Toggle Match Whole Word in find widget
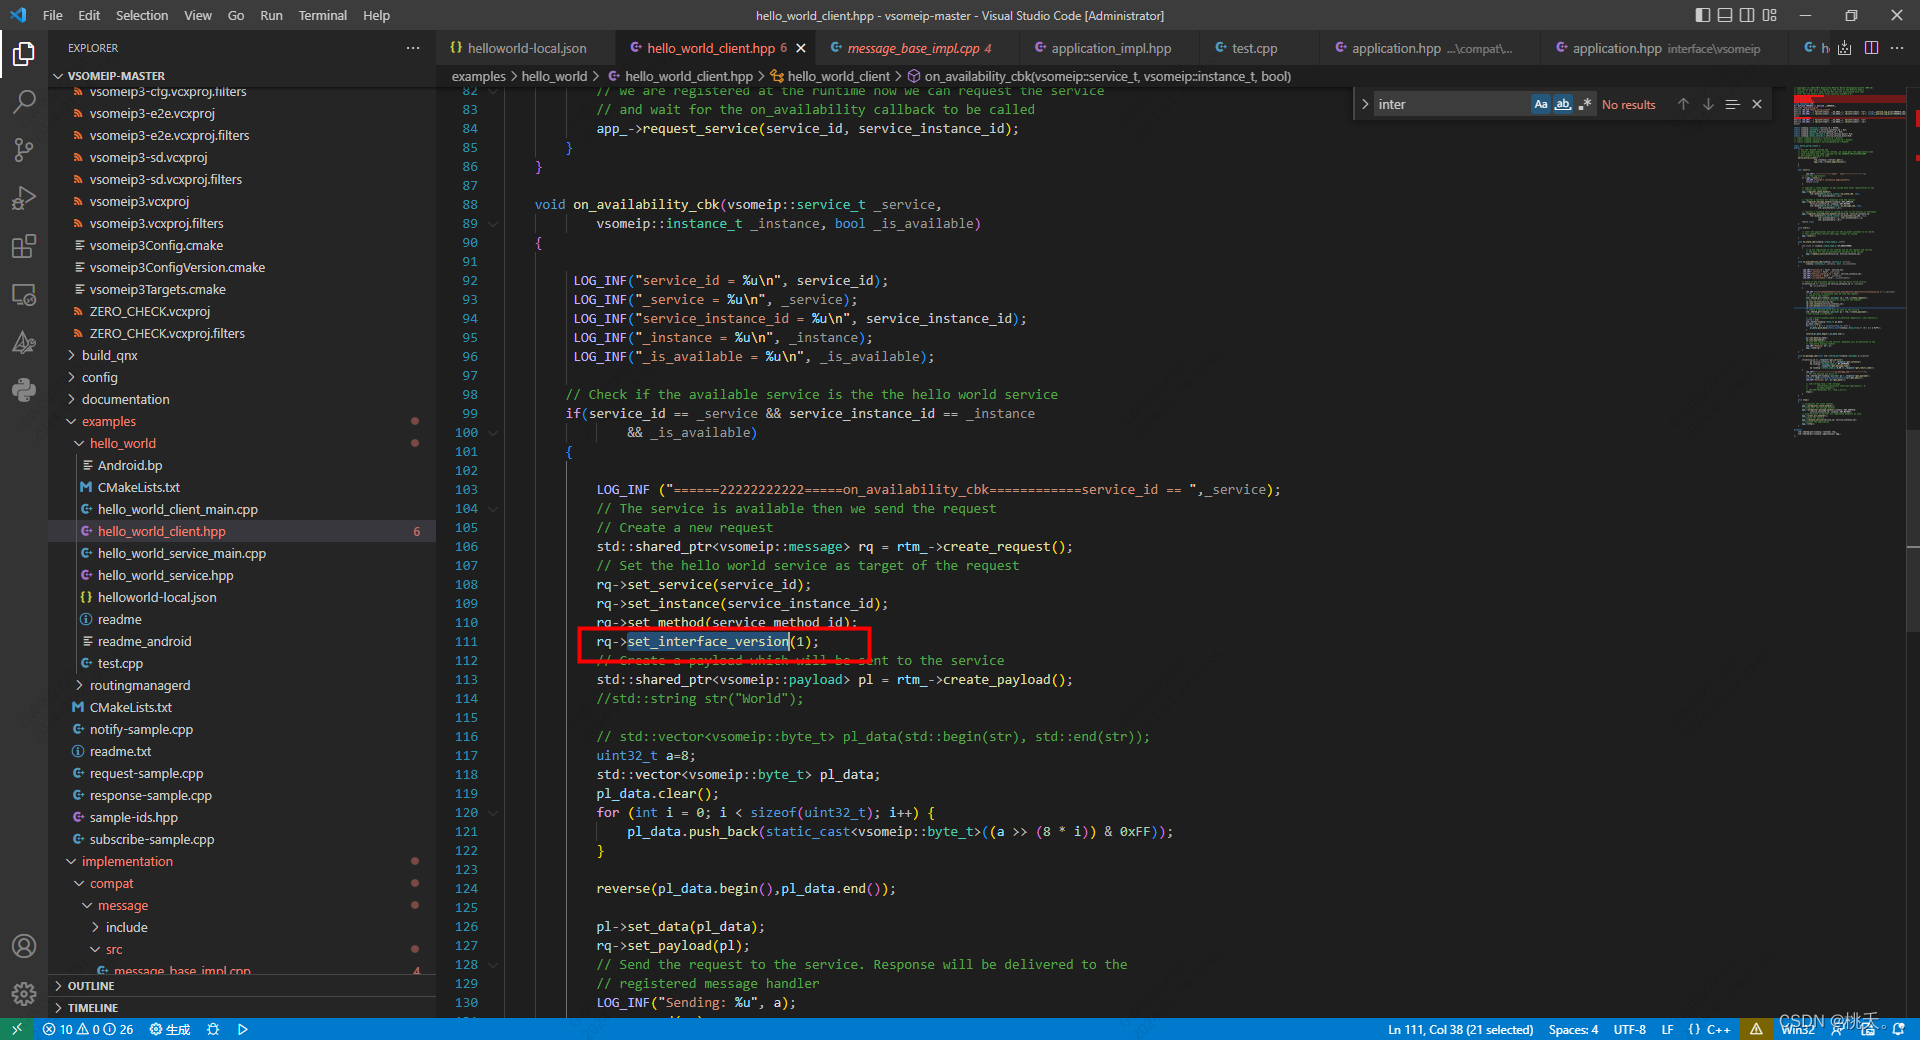Screen dimensions: 1920x1040 pyautogui.click(x=1563, y=104)
